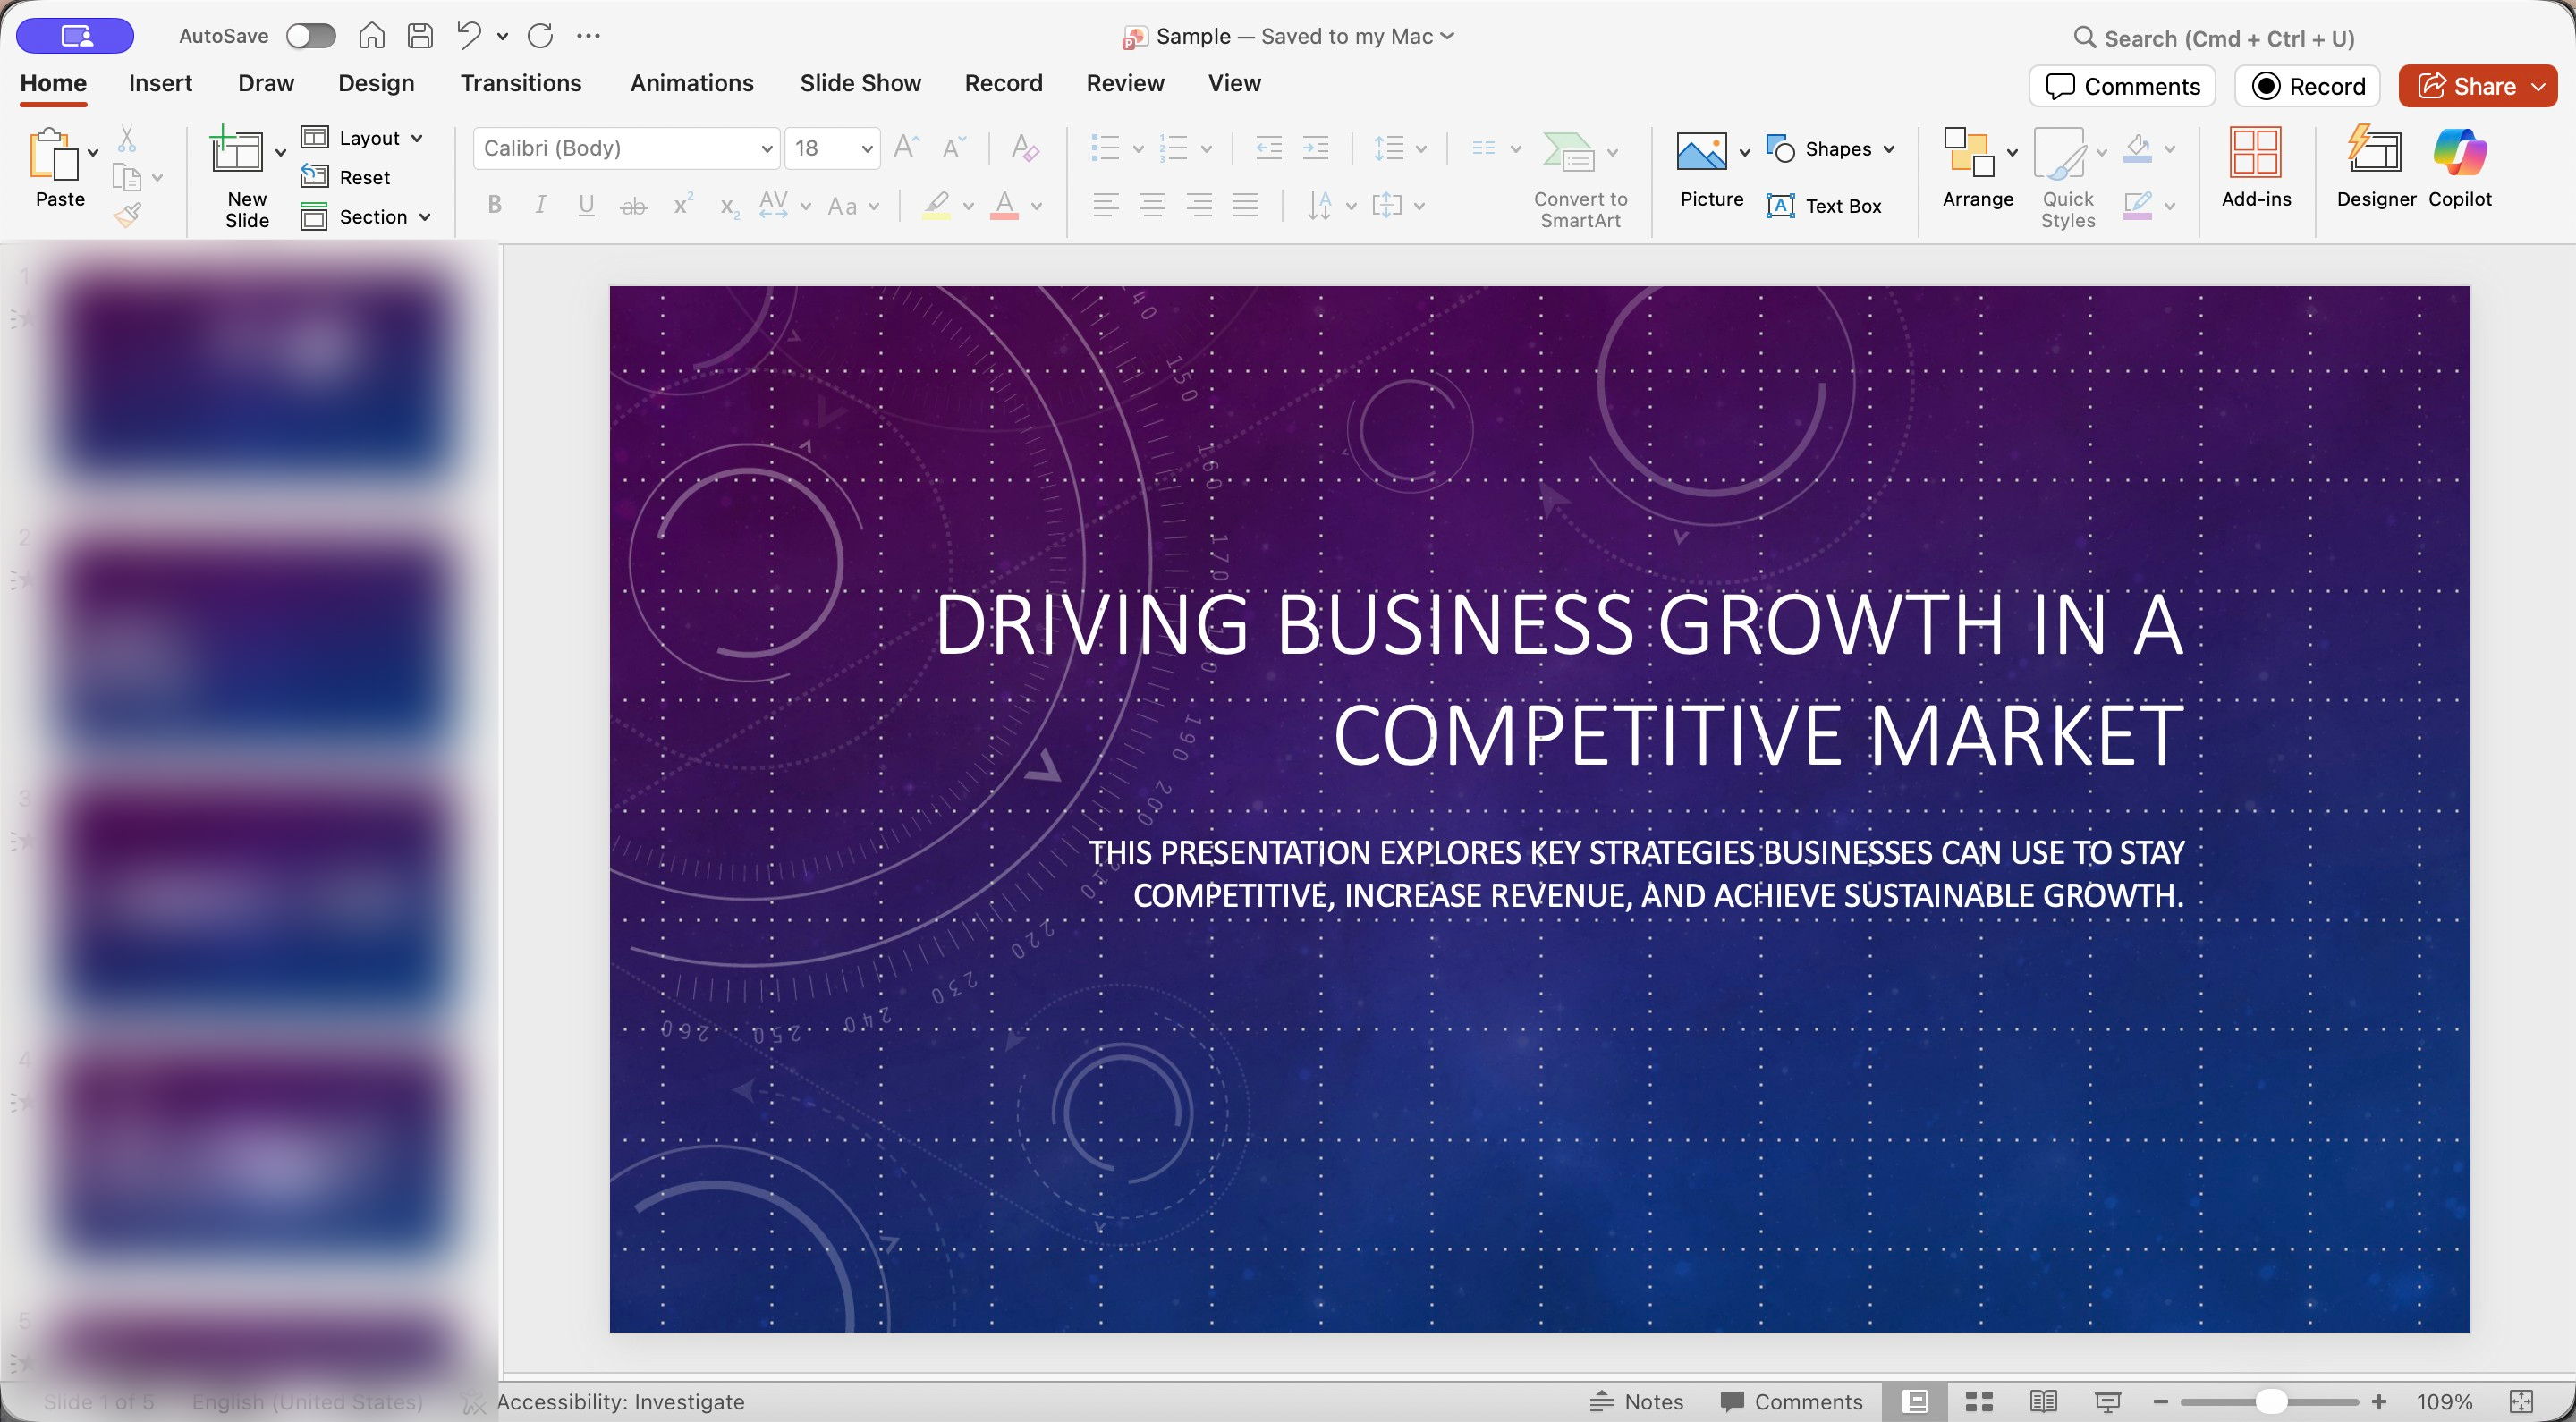Click the Convert to SmartArt icon

1569,153
